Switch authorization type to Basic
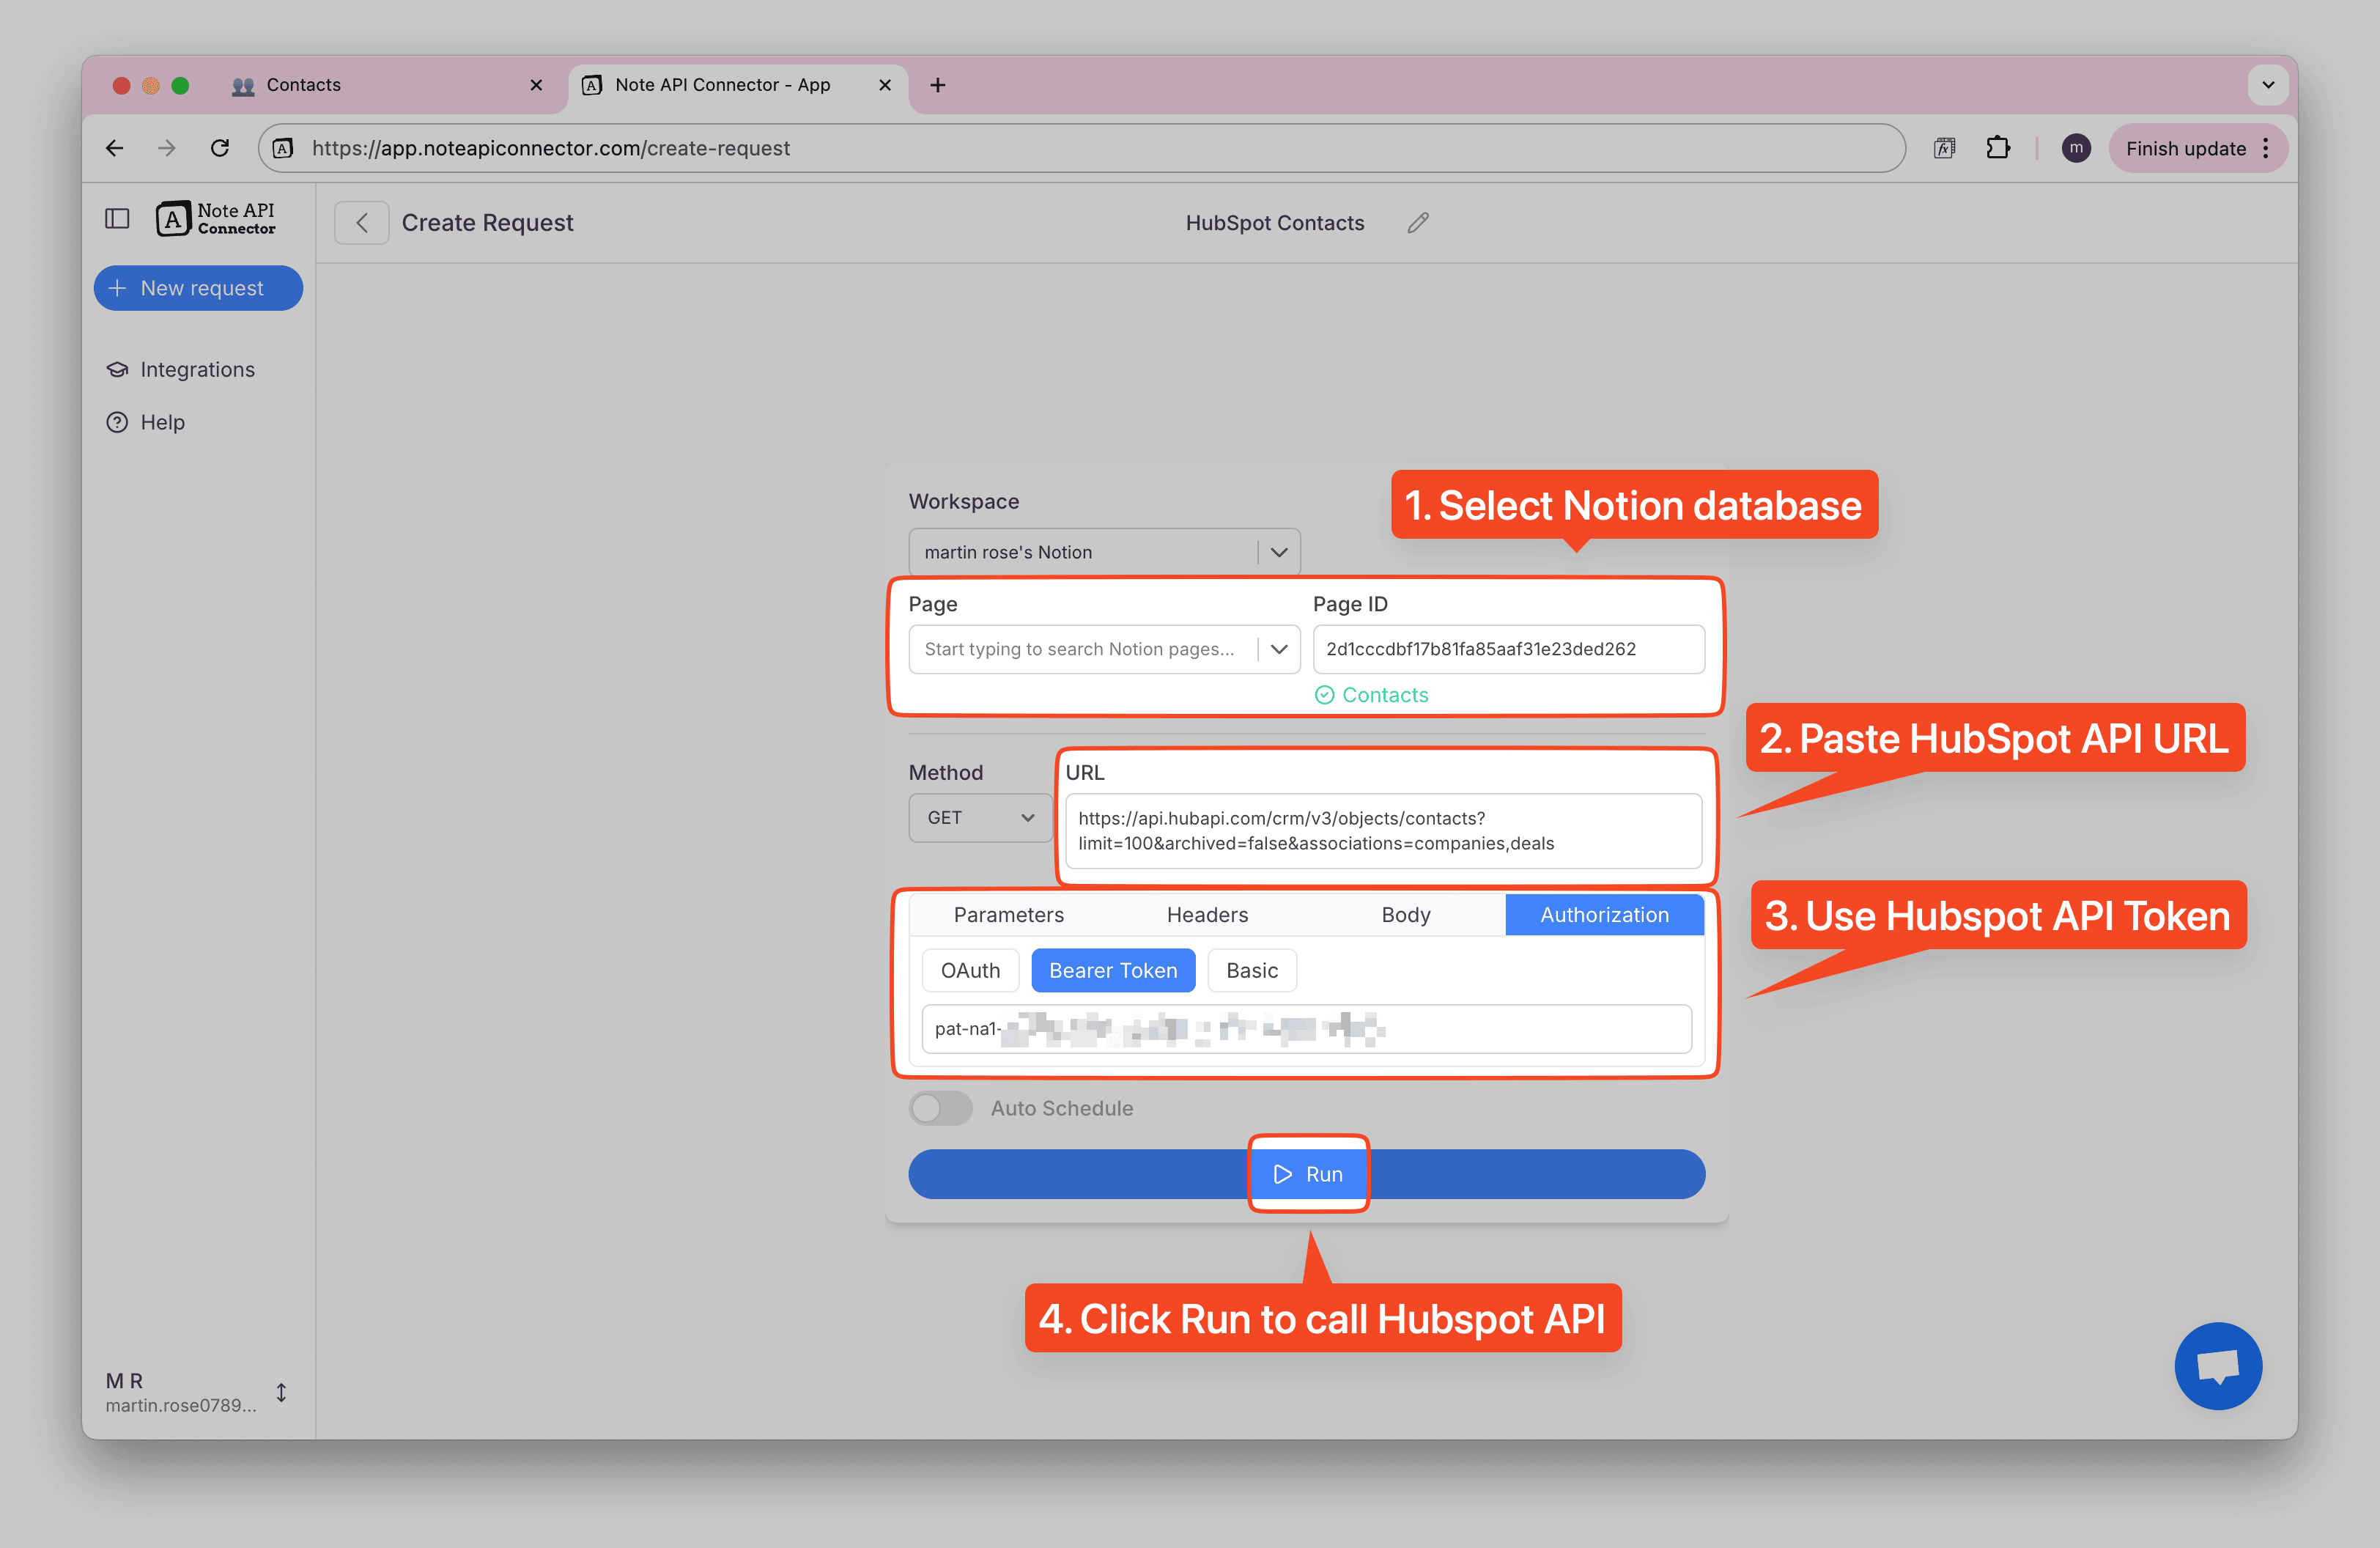Screen dimensions: 2380x1548 coord(1251,970)
